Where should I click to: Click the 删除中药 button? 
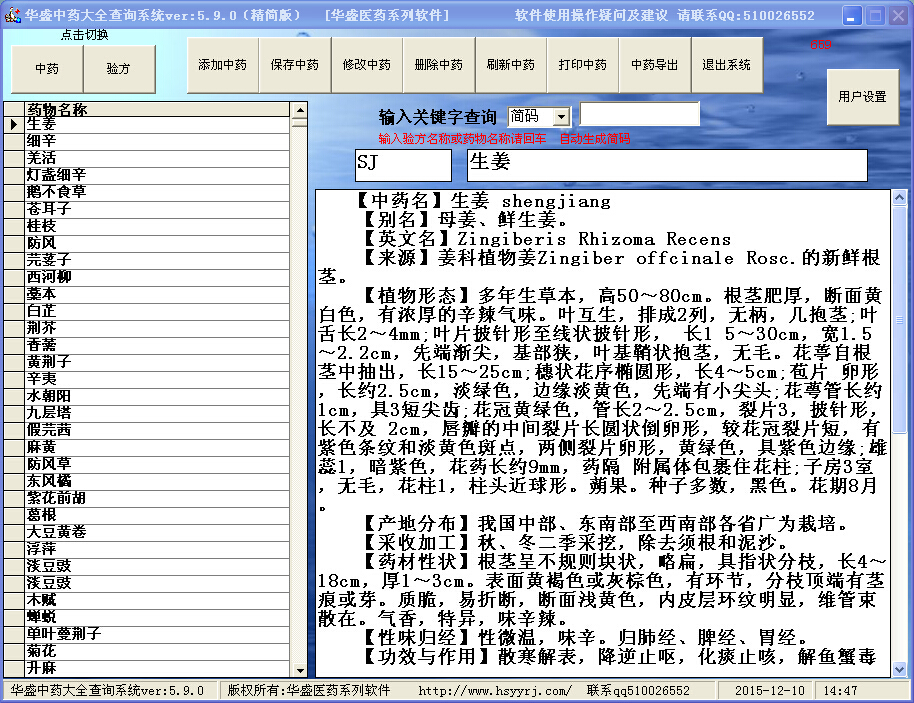tap(439, 65)
